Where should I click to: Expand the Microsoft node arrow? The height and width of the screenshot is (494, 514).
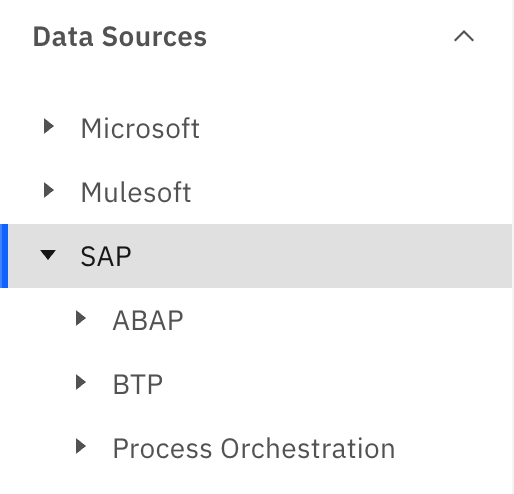[49, 126]
